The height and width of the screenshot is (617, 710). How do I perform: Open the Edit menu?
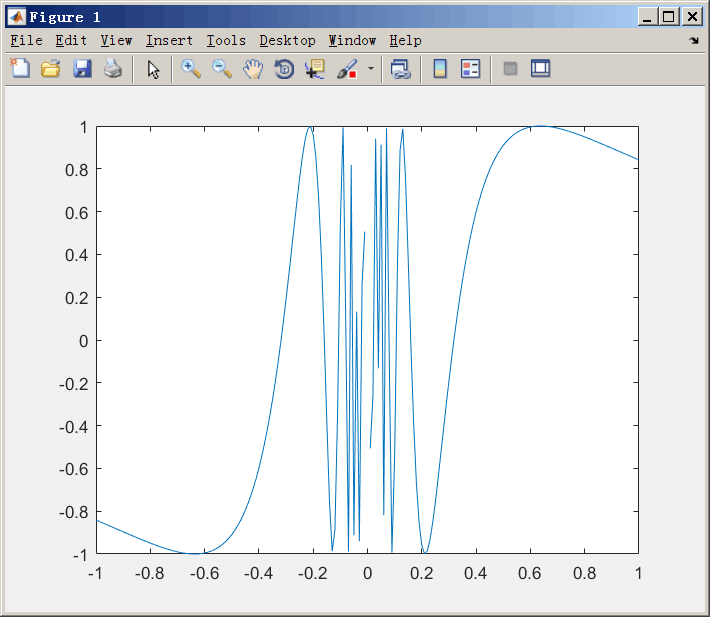pyautogui.click(x=71, y=41)
